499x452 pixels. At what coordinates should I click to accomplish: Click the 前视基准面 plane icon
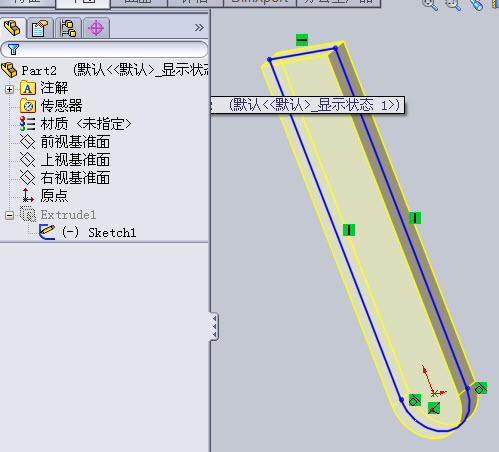point(27,142)
